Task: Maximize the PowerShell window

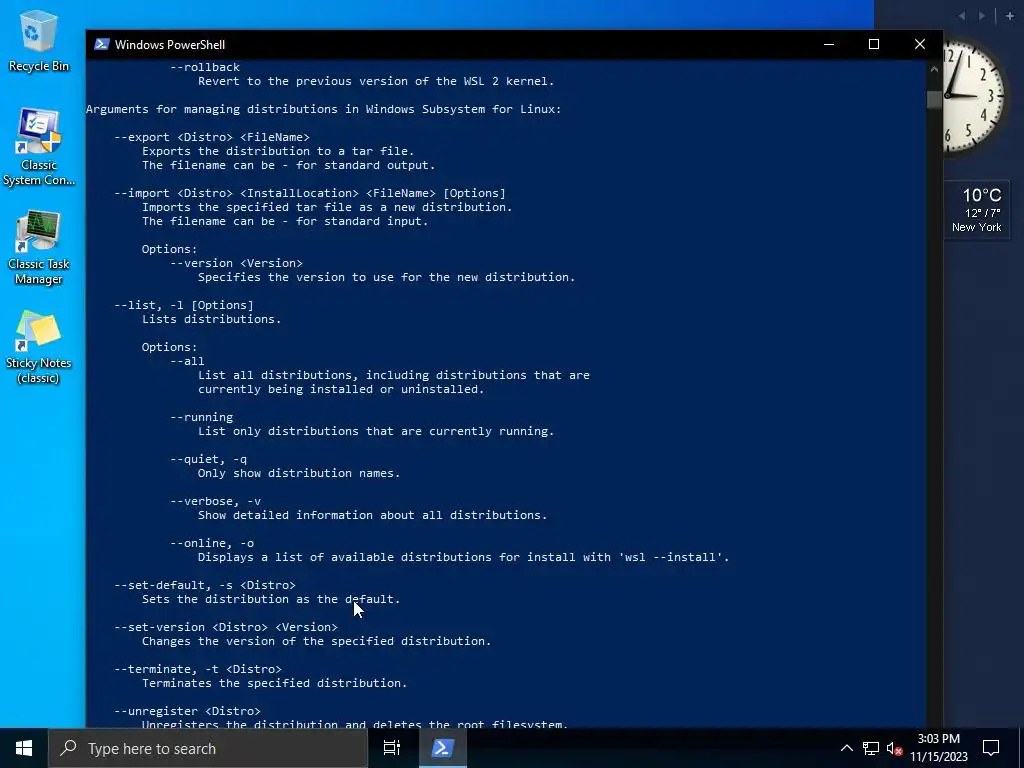Action: [874, 44]
